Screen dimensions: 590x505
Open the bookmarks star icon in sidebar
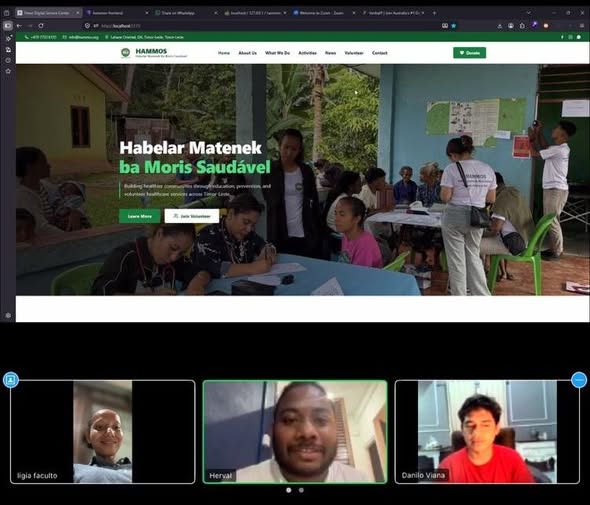8,71
